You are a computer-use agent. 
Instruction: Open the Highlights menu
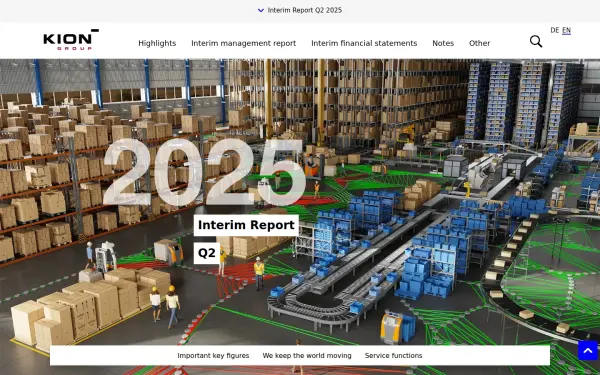pos(157,43)
